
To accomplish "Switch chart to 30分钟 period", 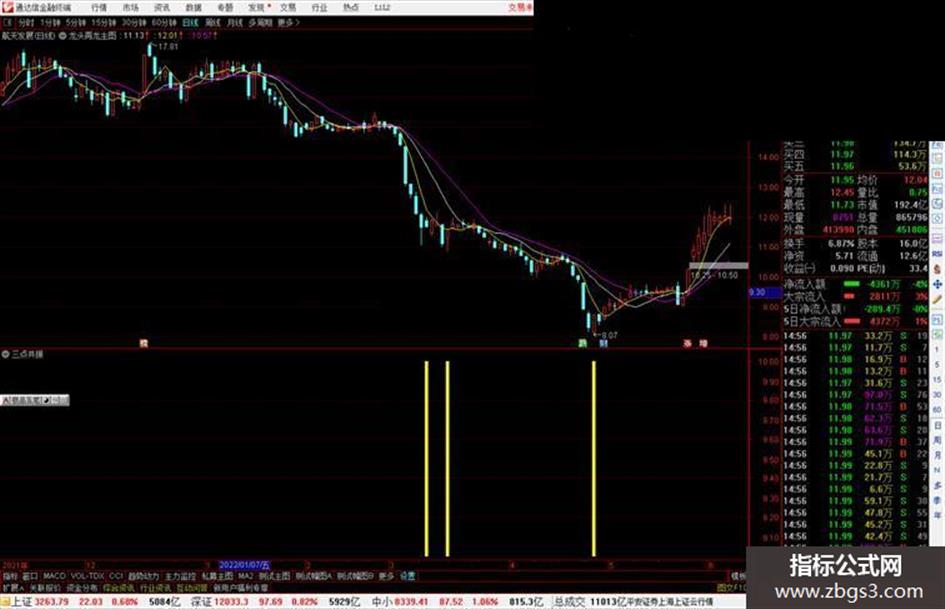I will point(134,23).
